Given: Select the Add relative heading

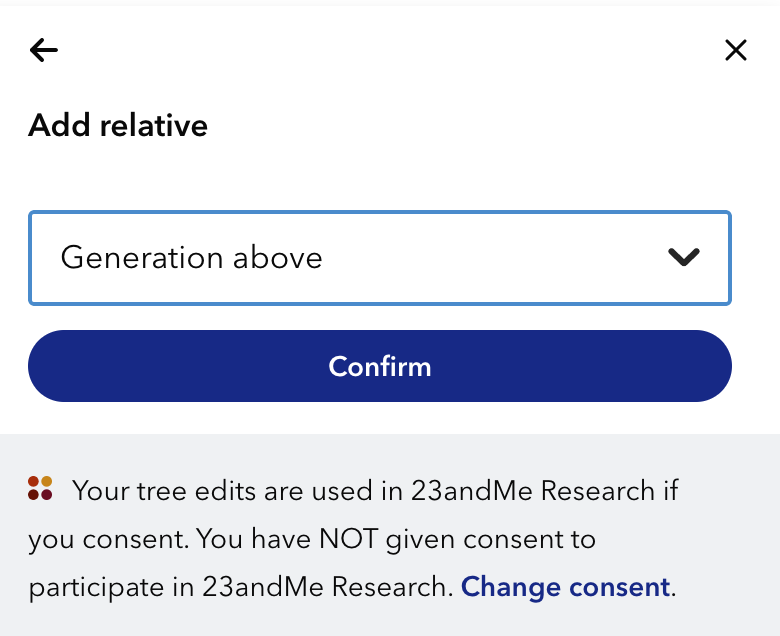Looking at the screenshot, I should coord(118,125).
